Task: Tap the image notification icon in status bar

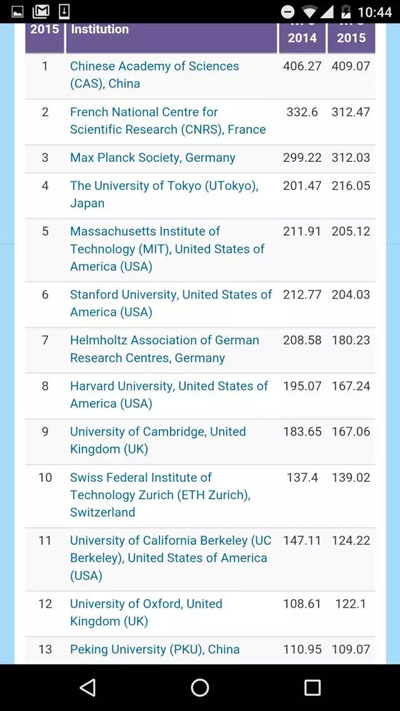Action: pos(18,11)
